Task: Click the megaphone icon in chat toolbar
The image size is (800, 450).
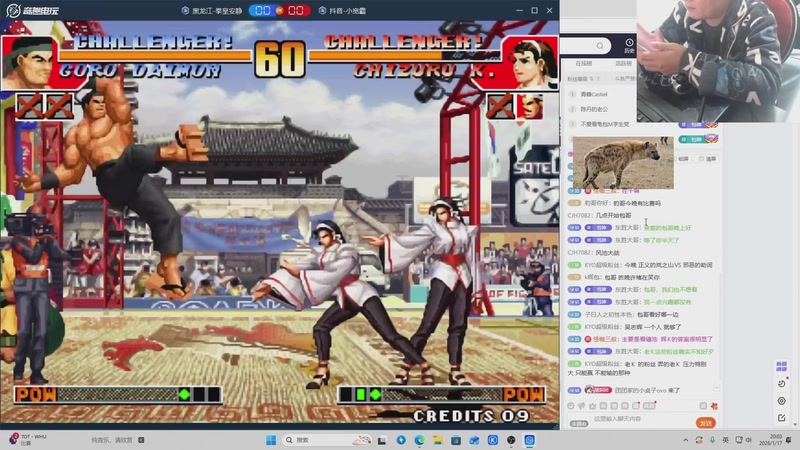Action: 582,406
